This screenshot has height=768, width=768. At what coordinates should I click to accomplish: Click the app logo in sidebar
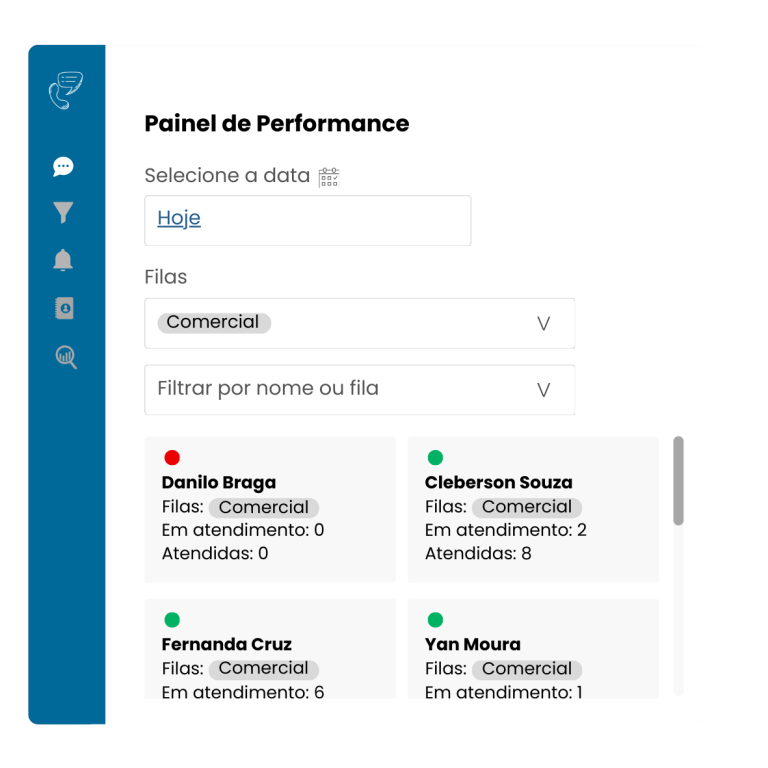65,90
